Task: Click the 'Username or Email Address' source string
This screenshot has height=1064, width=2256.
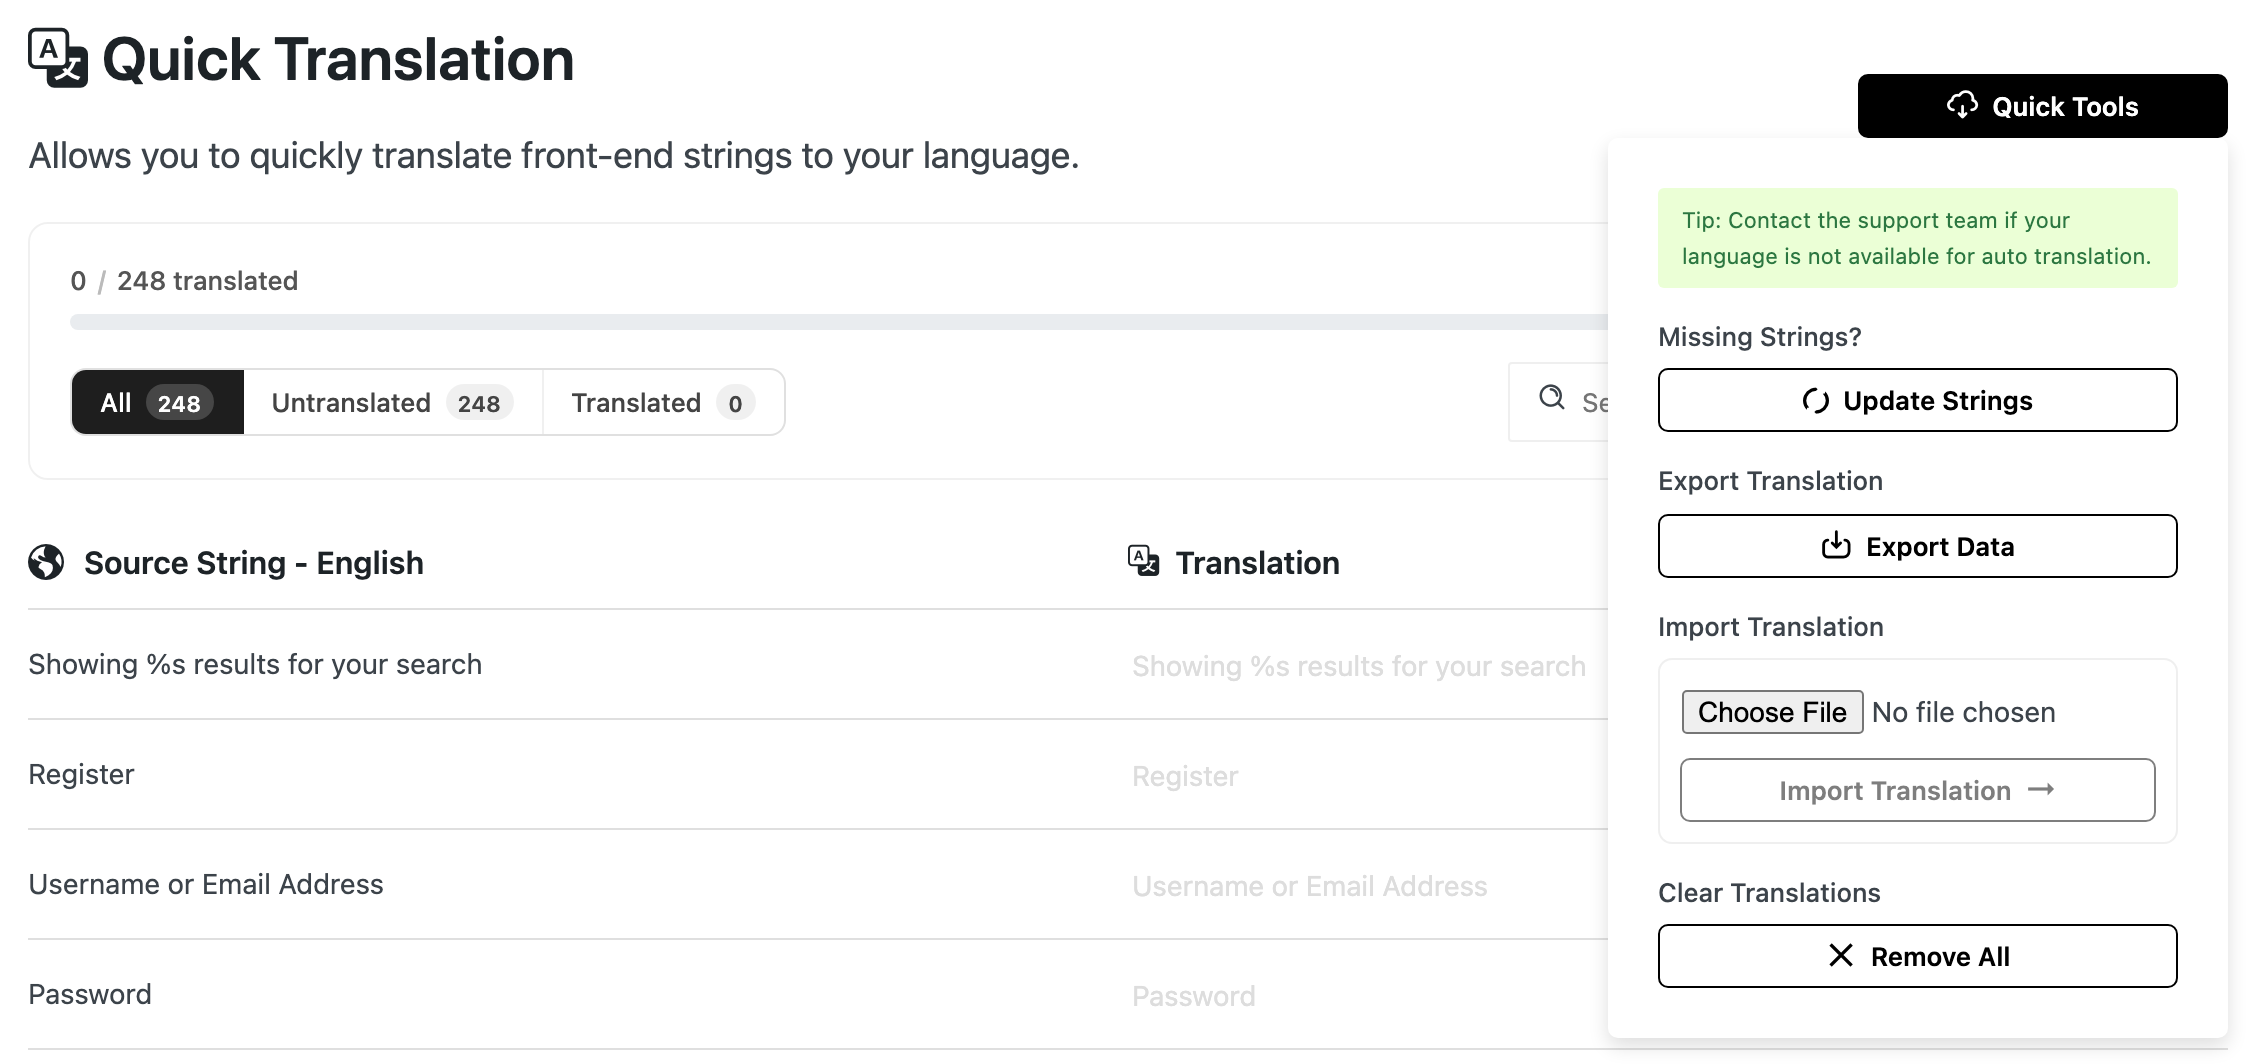Action: pyautogui.click(x=206, y=884)
